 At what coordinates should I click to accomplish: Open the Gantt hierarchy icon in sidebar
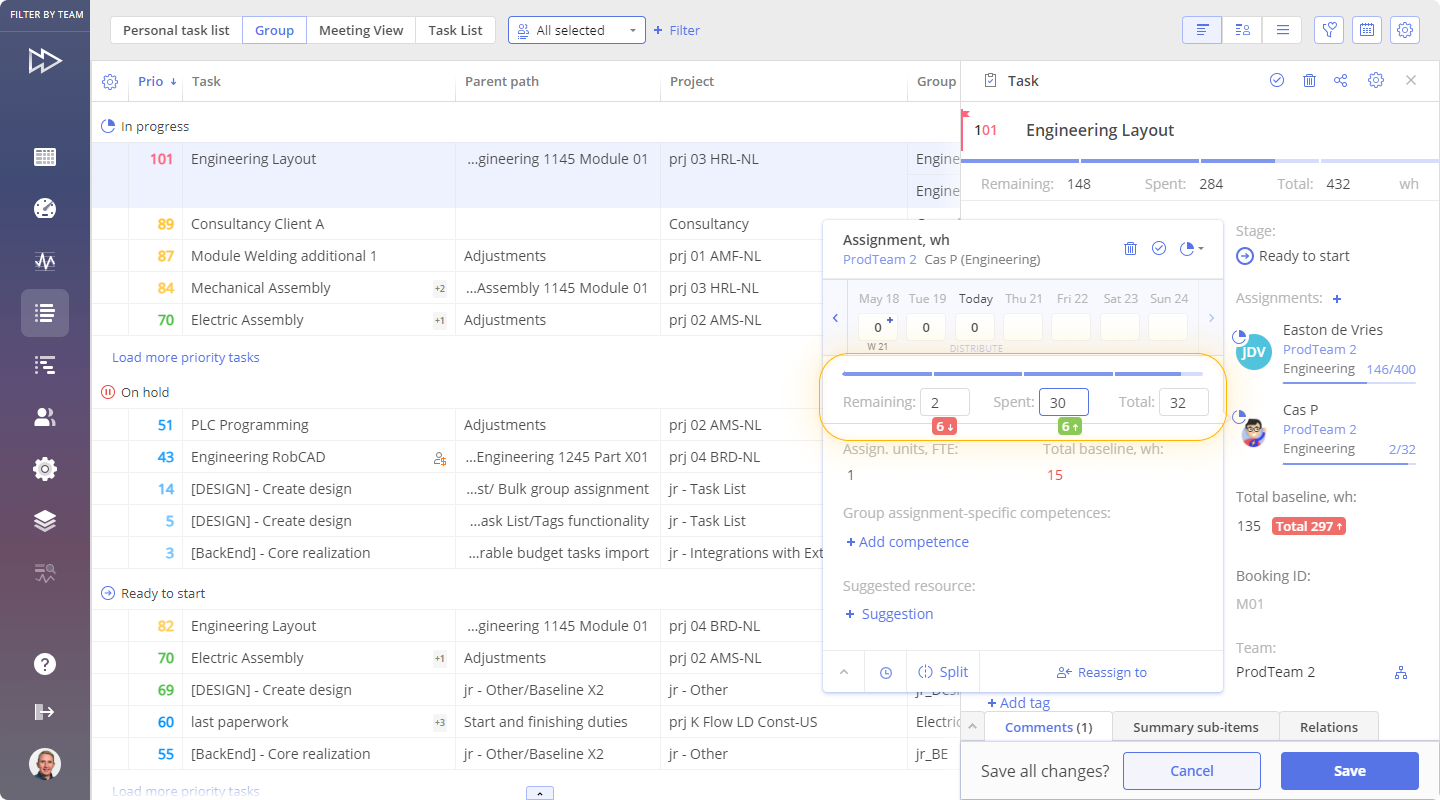[45, 365]
